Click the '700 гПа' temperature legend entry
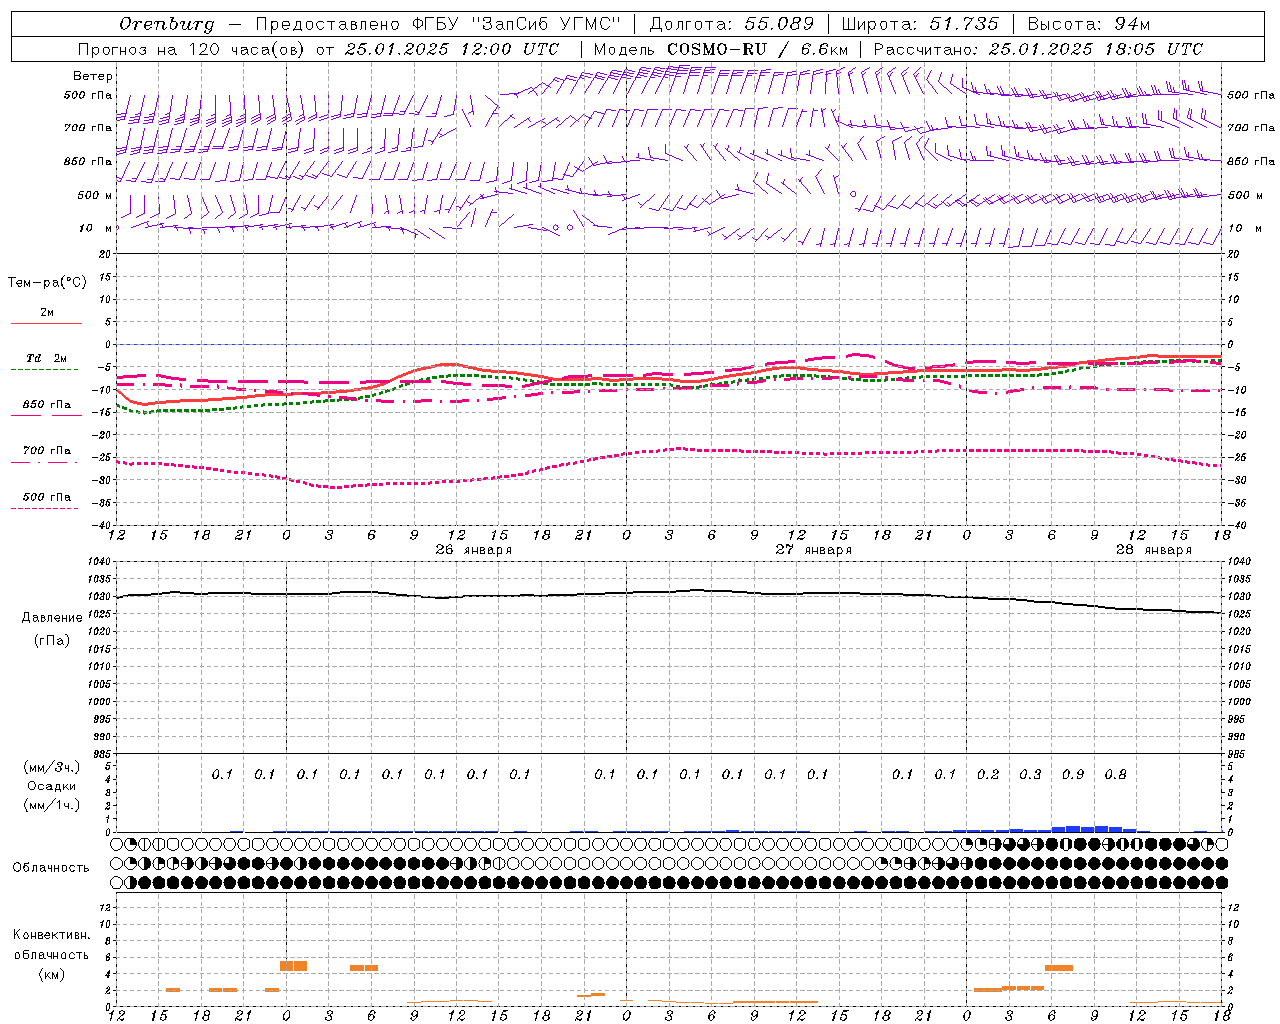This screenshot has height=1024, width=1280. pos(47,451)
